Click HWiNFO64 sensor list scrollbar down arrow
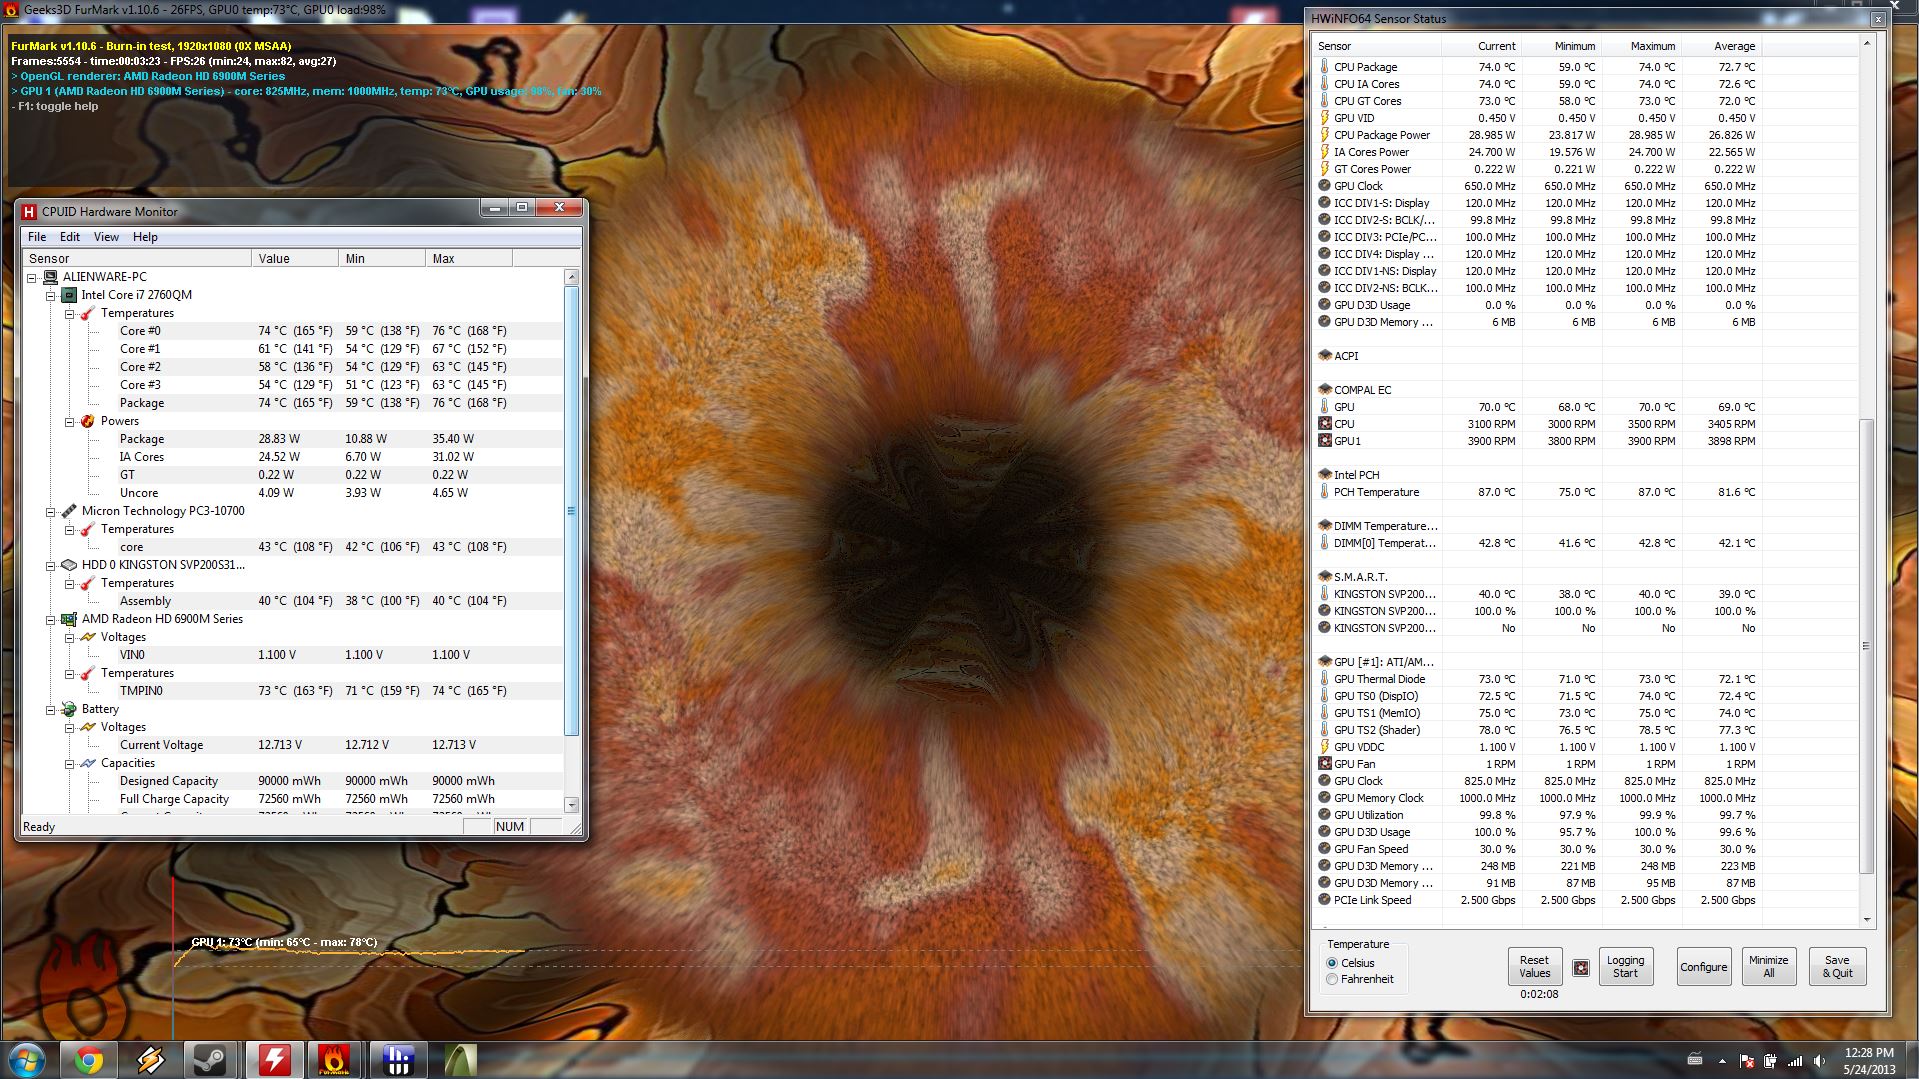Screen dimensions: 1919x1079 click(1866, 920)
